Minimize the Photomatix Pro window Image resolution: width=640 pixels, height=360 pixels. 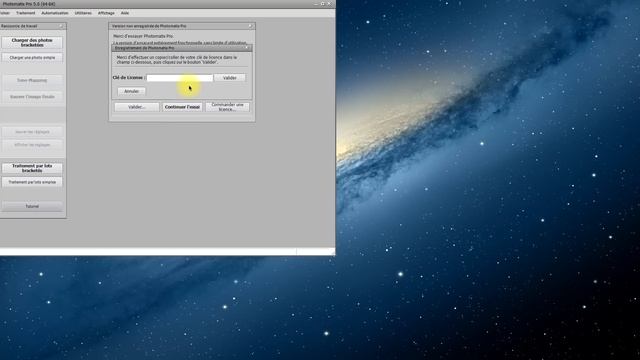coord(316,4)
